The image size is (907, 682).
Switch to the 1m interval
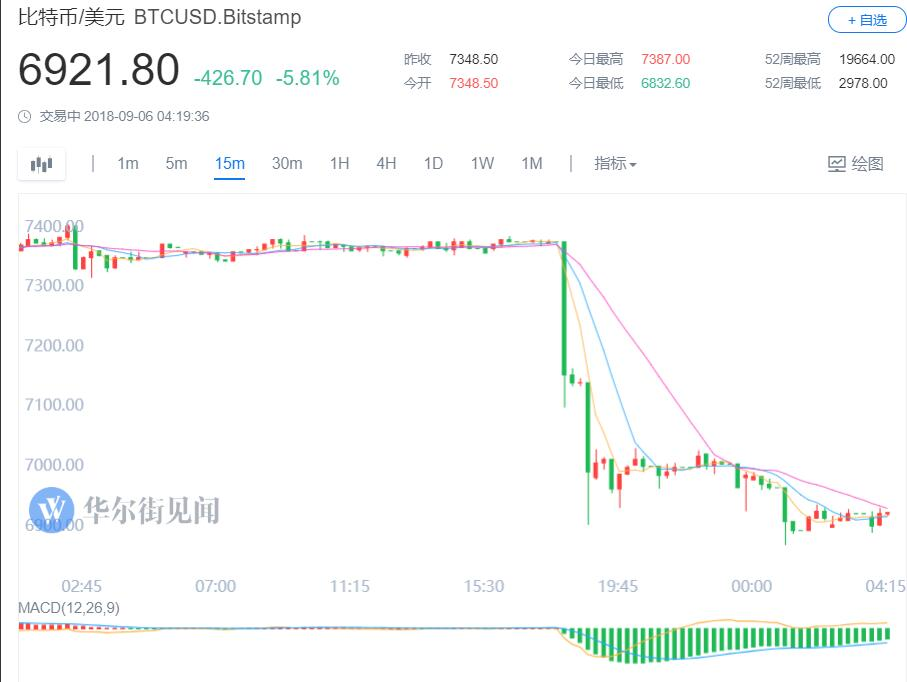point(128,164)
